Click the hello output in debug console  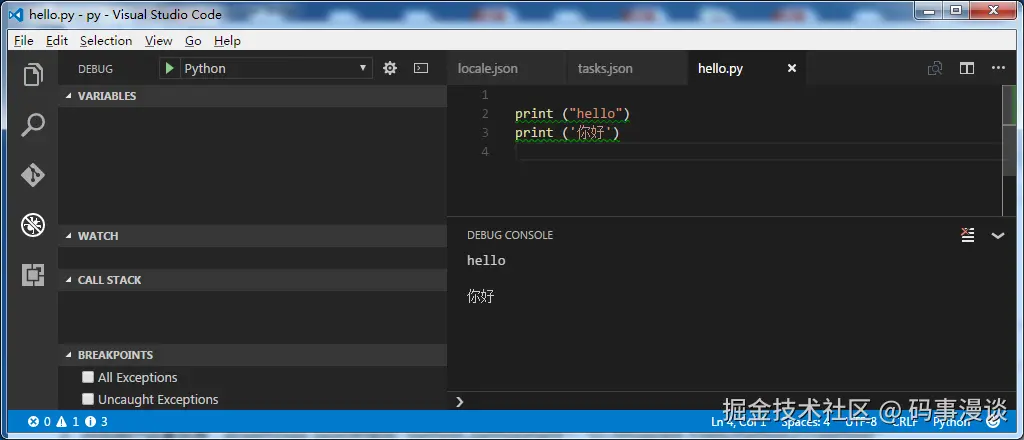tap(486, 260)
